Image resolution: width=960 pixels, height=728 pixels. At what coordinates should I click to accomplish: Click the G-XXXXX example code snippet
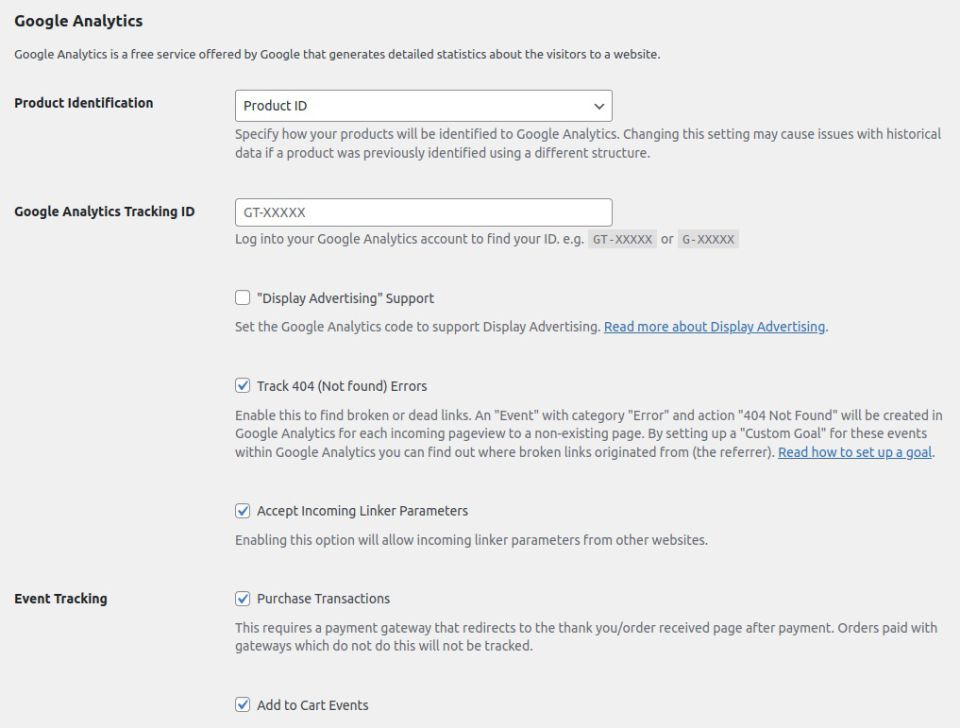(x=708, y=240)
